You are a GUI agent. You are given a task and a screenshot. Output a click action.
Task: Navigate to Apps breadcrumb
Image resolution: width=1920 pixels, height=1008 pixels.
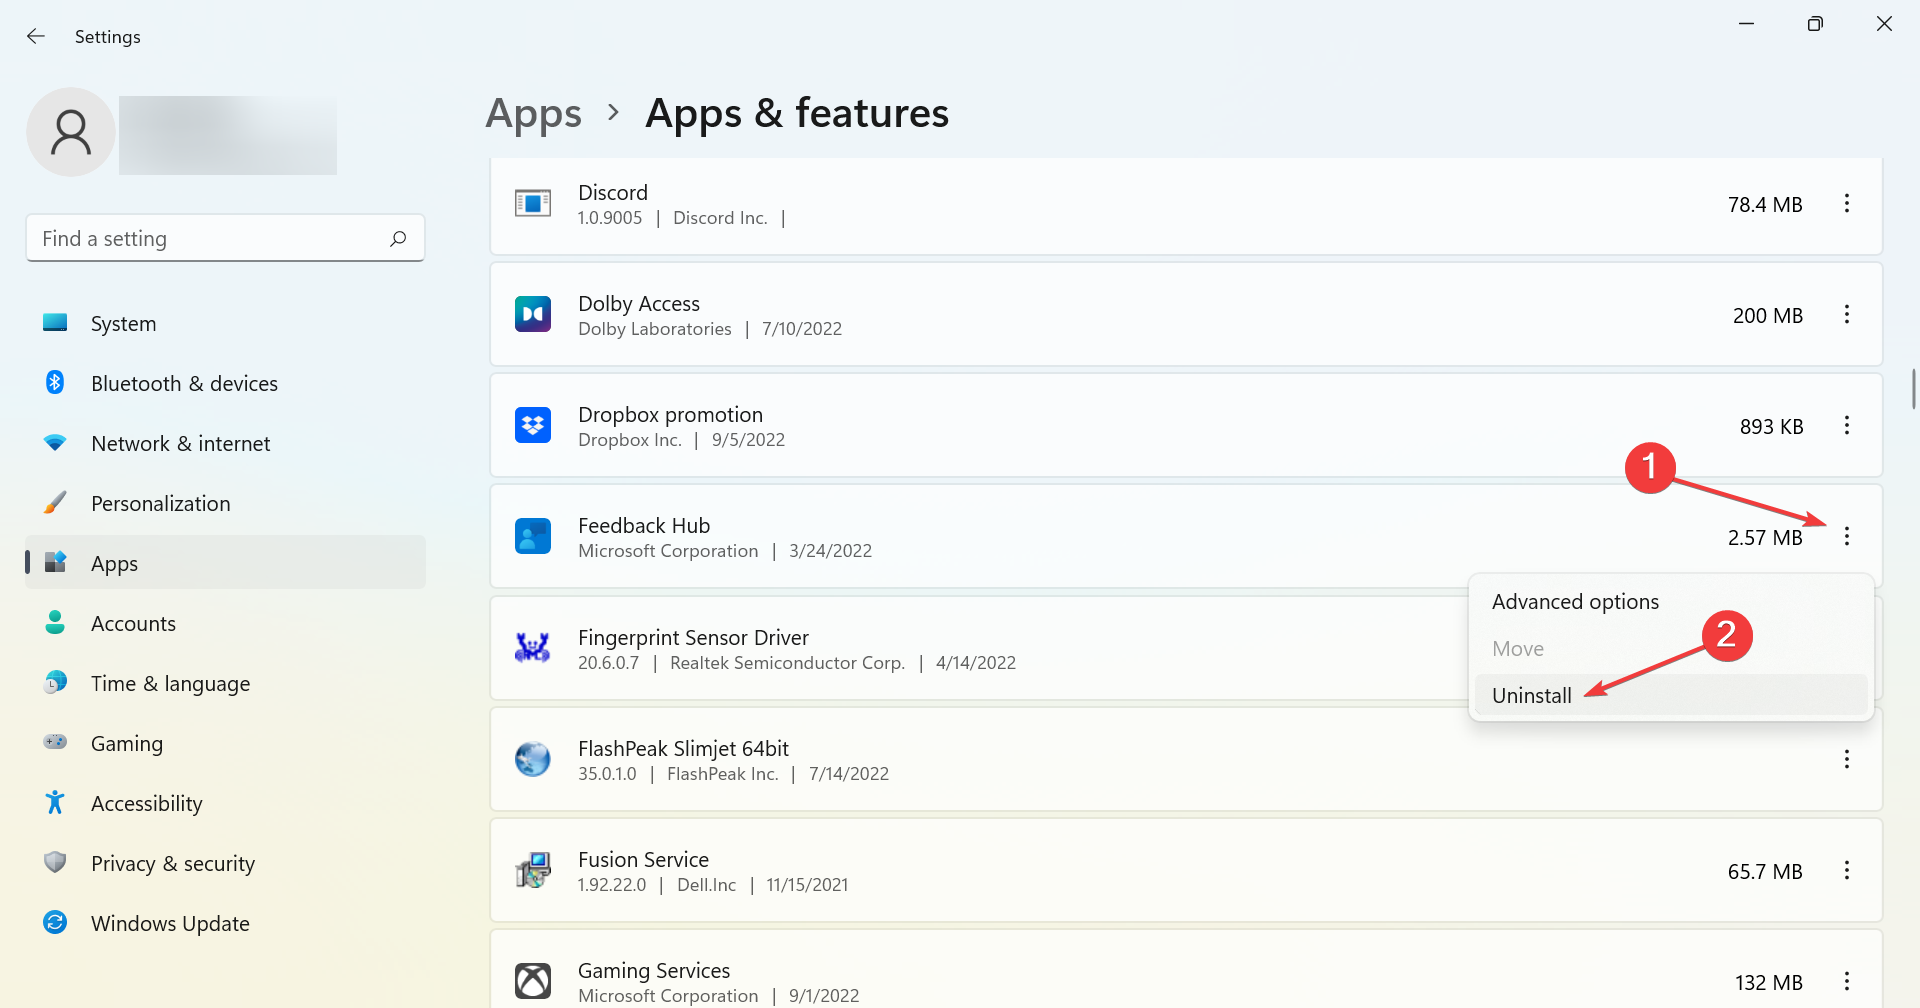coord(533,114)
